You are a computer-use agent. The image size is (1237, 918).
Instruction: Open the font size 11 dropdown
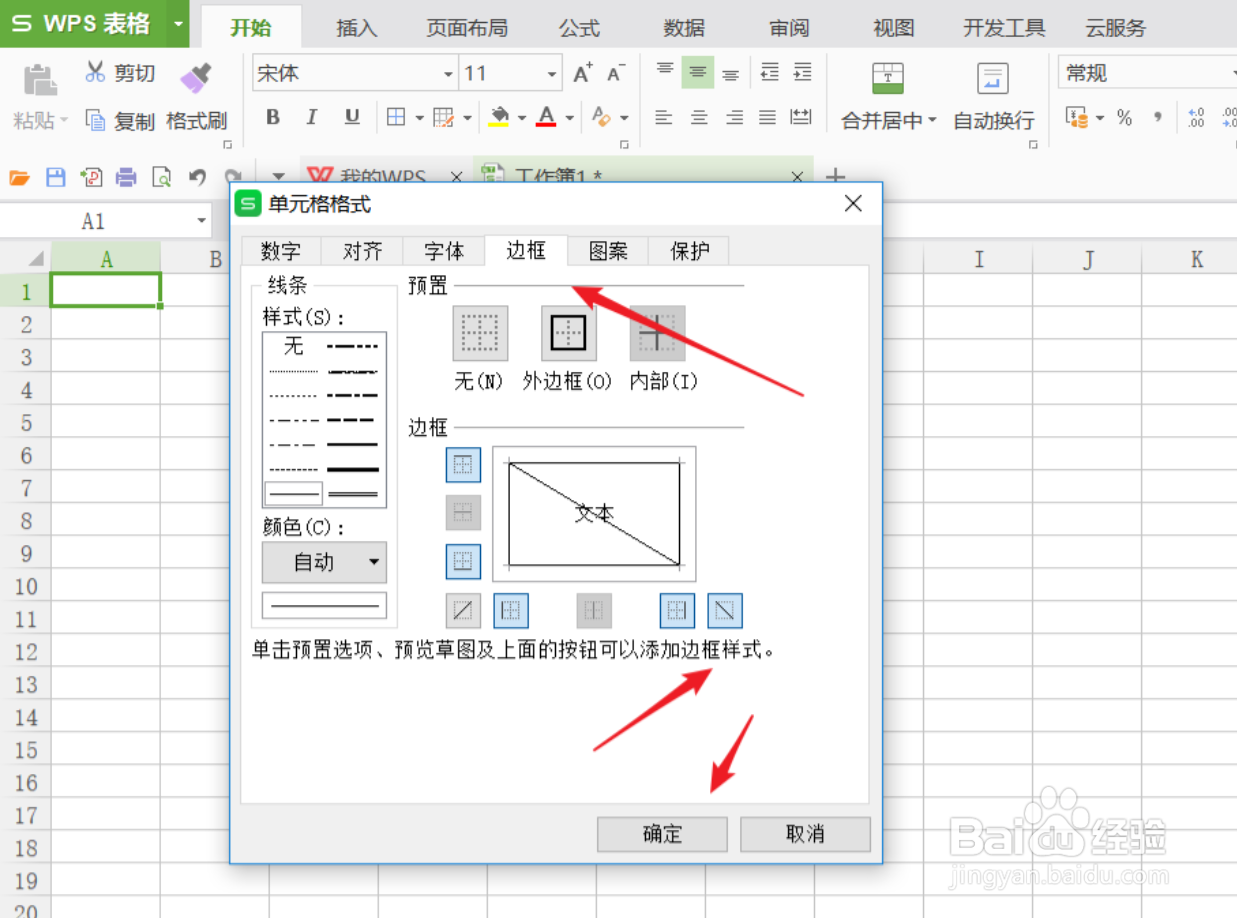coord(552,74)
